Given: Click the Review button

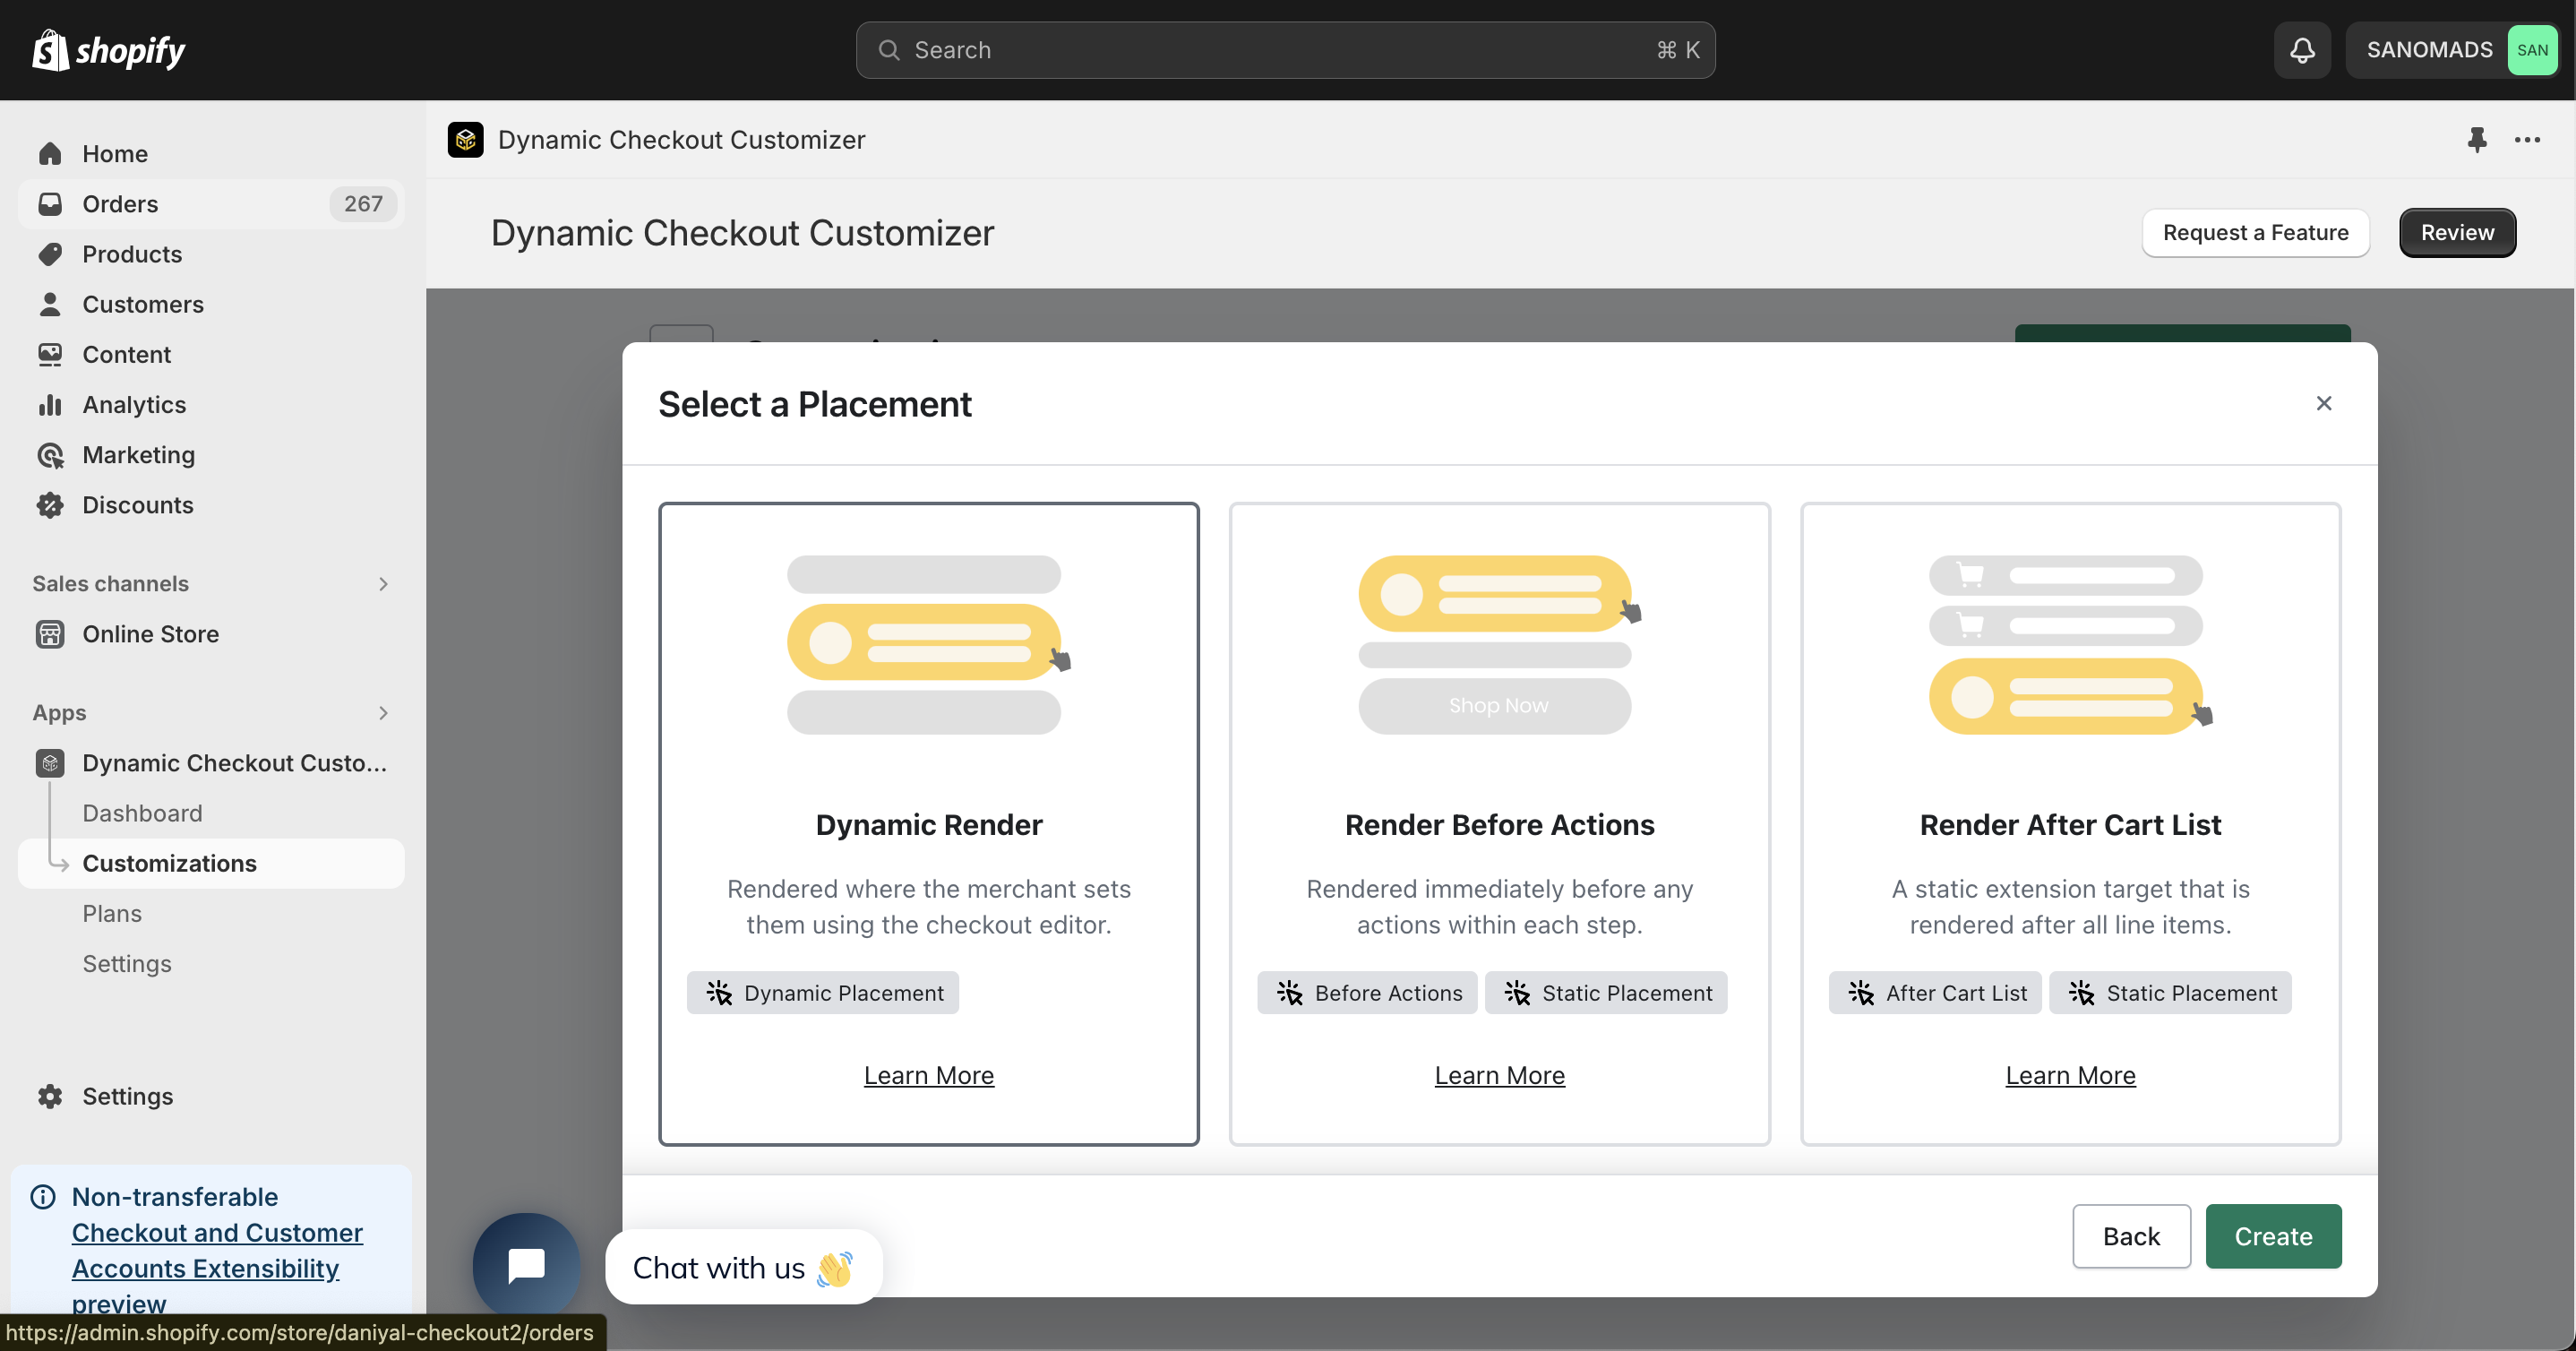Looking at the screenshot, I should tap(2457, 233).
